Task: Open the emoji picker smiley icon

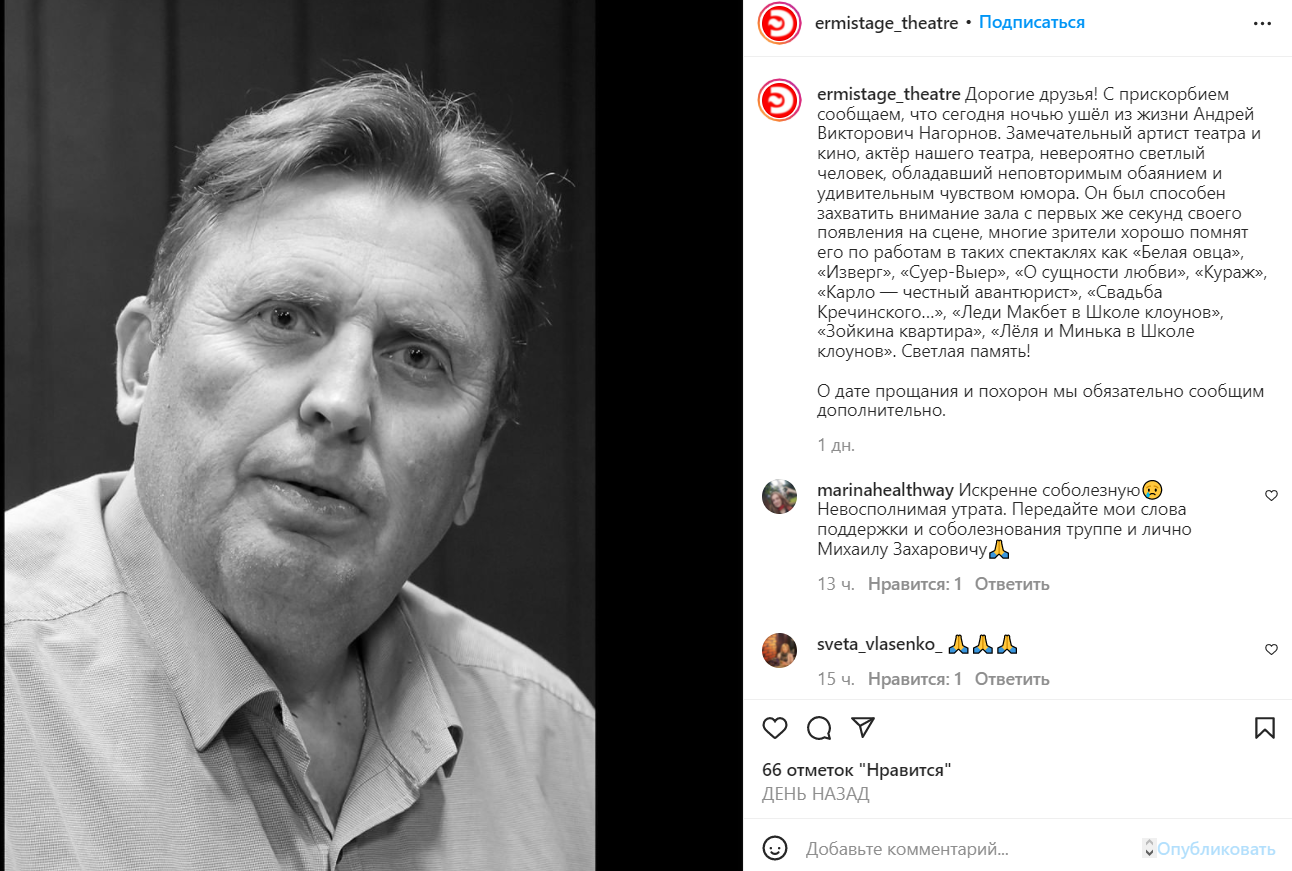Action: point(775,849)
